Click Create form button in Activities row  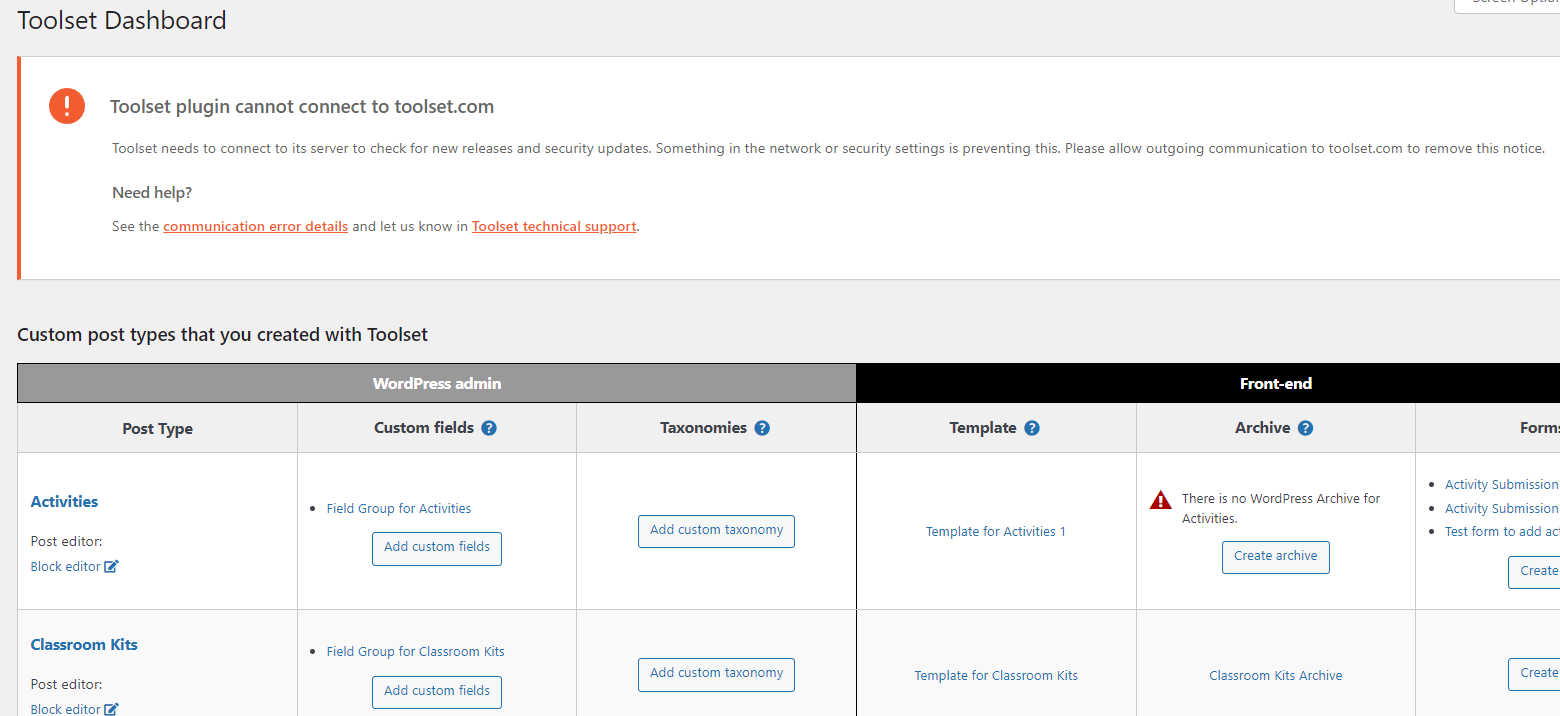point(1535,572)
